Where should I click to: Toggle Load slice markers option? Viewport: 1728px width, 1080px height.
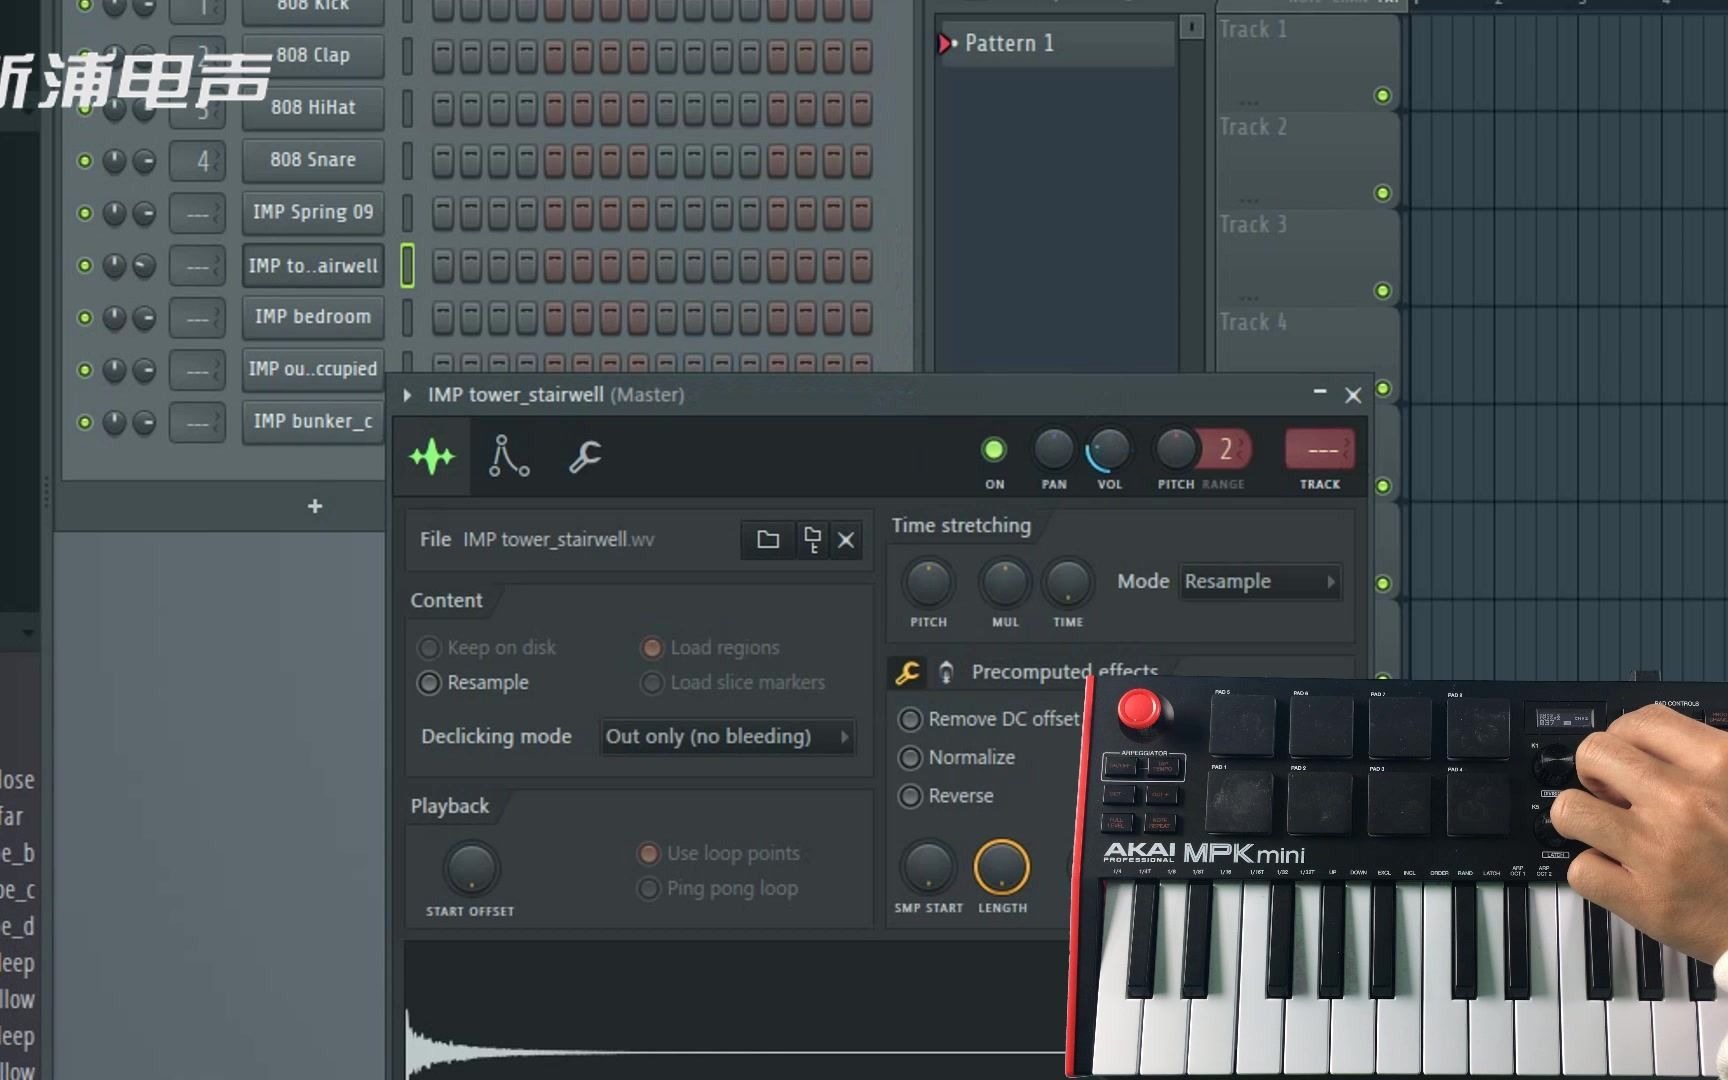(733, 683)
